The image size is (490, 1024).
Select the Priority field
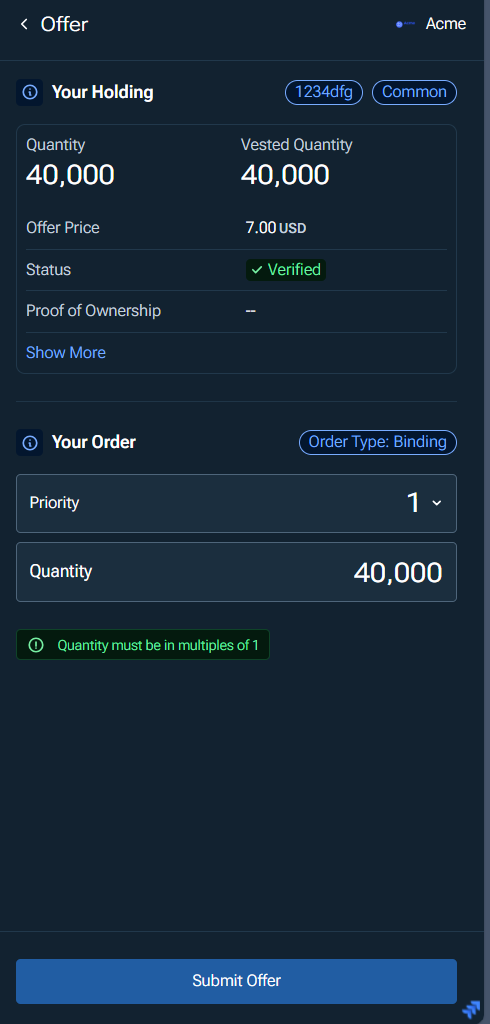[237, 503]
